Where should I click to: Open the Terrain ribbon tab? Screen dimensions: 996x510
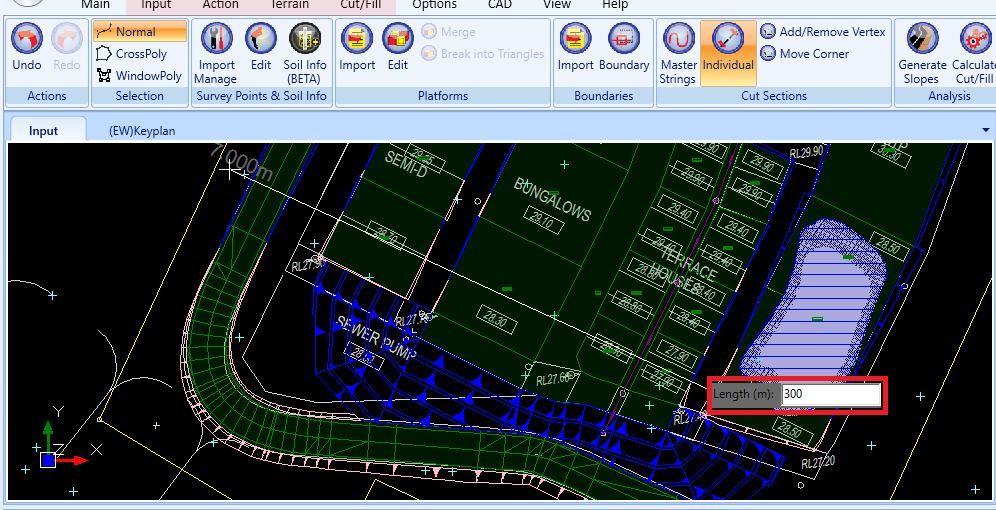pyautogui.click(x=290, y=5)
